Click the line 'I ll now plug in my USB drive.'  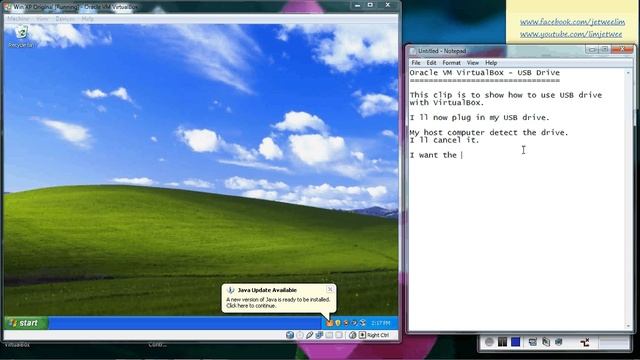[480, 118]
